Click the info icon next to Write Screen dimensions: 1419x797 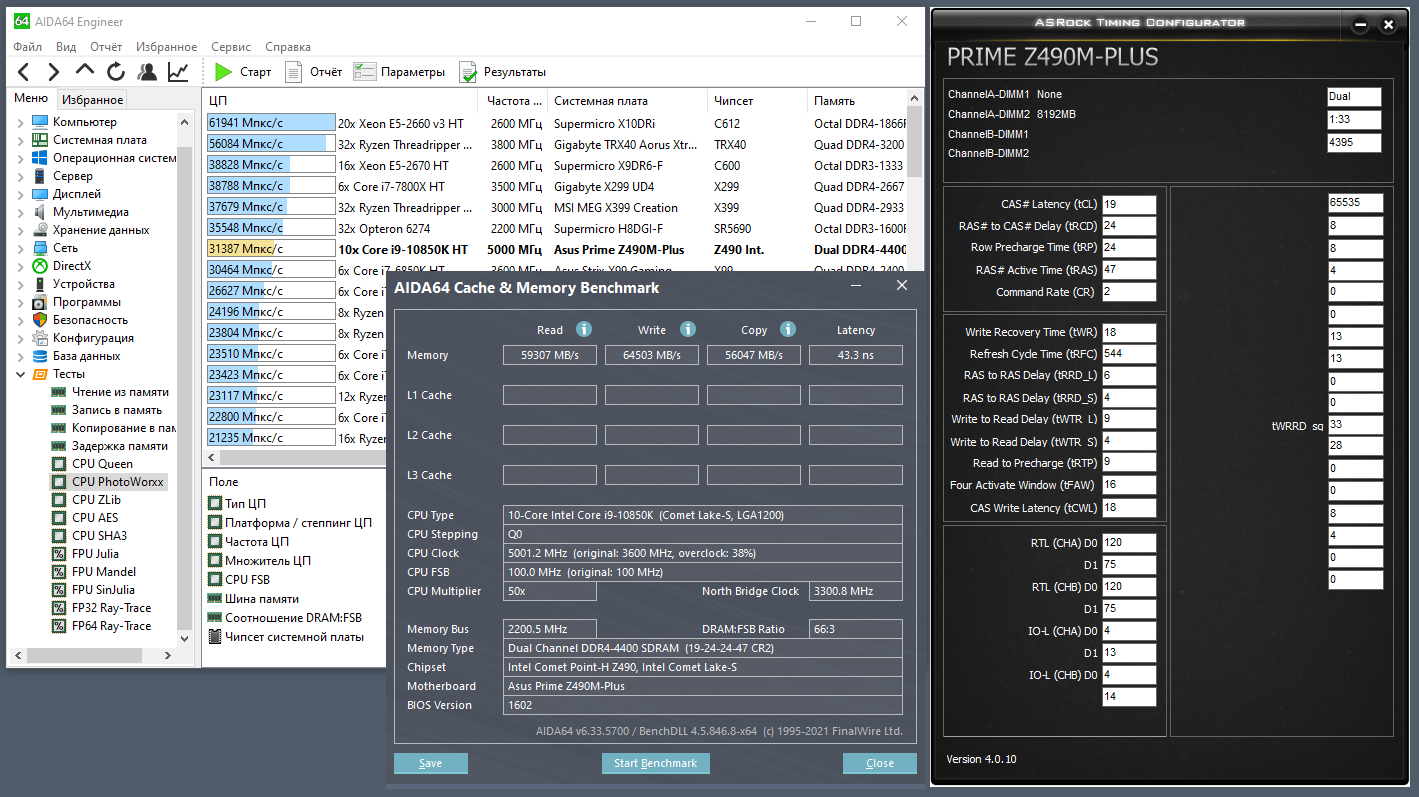coord(687,329)
